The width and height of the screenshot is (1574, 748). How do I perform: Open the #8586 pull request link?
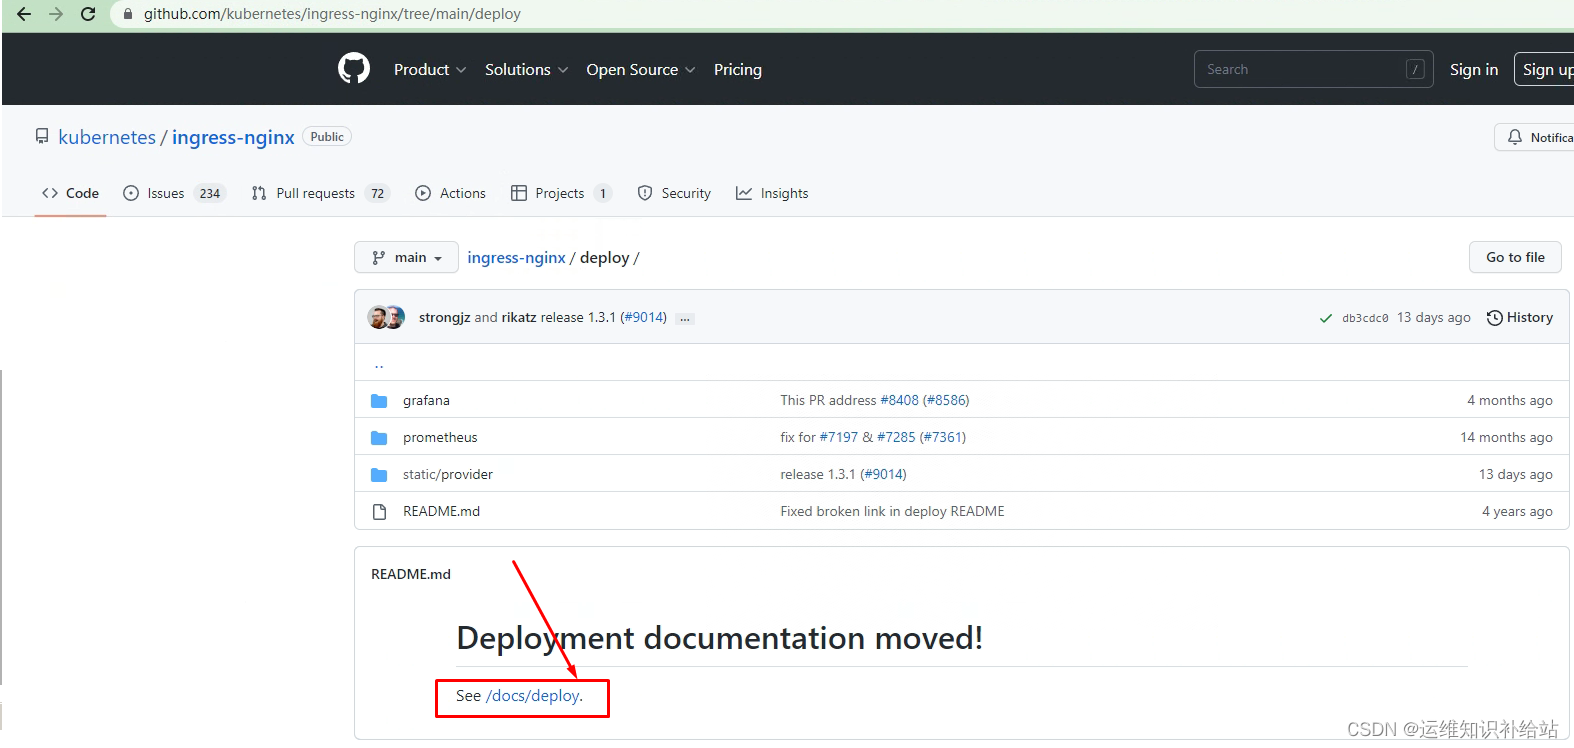946,400
